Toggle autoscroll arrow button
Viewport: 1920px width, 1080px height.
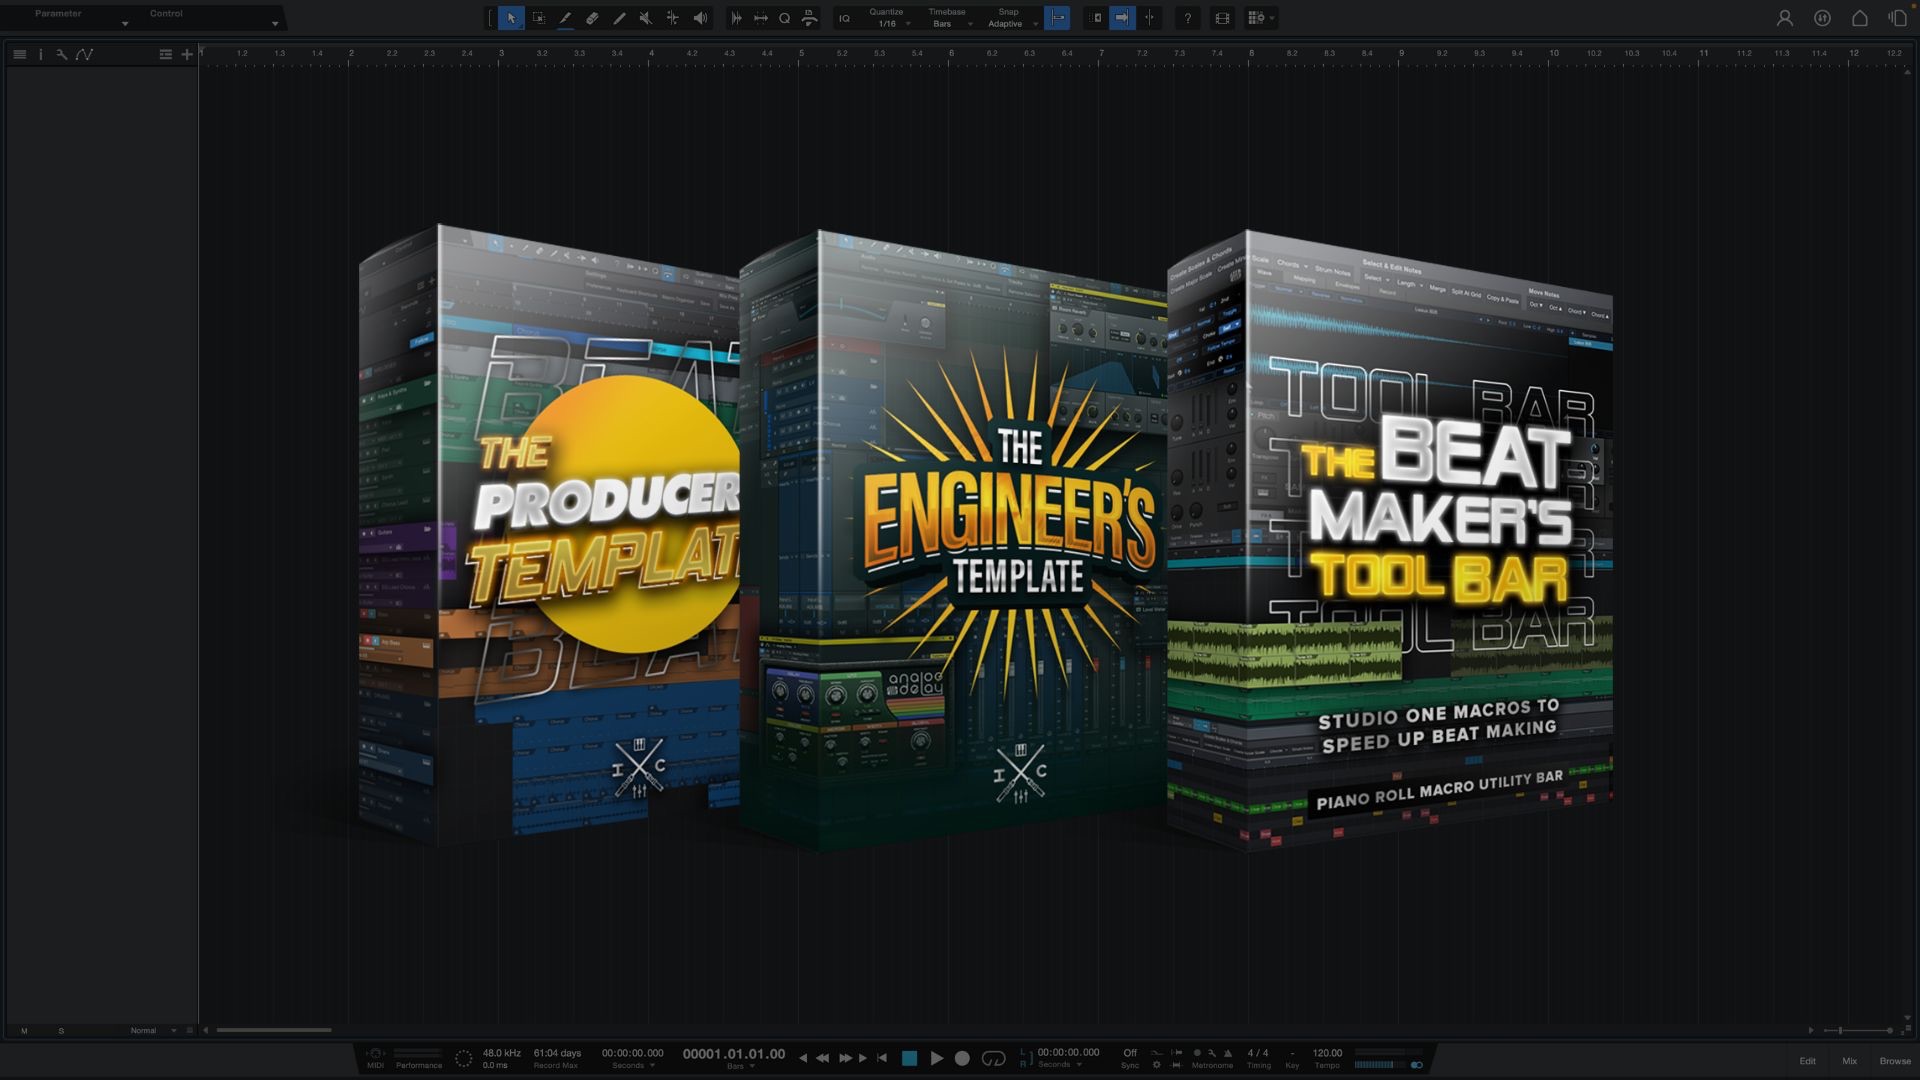1122,18
